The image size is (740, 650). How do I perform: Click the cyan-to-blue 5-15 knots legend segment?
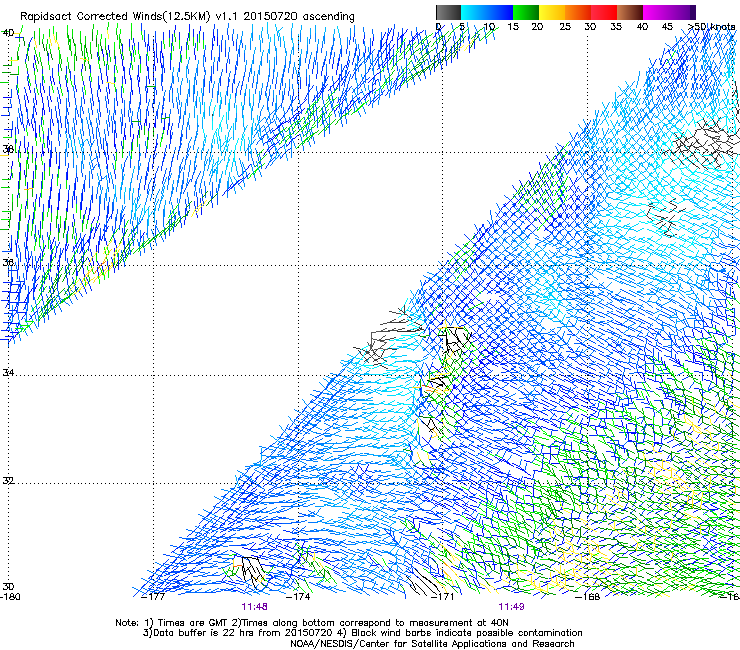(x=487, y=12)
